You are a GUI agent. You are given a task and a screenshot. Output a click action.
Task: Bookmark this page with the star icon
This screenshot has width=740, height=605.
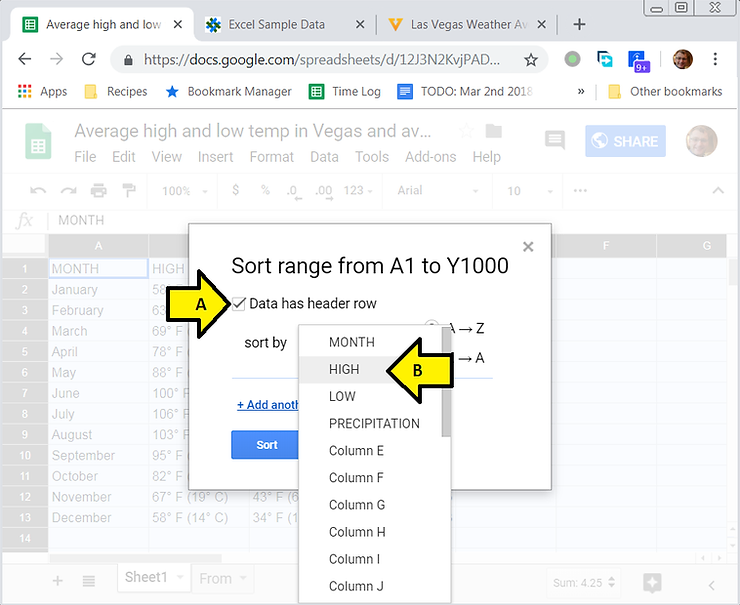tap(531, 60)
